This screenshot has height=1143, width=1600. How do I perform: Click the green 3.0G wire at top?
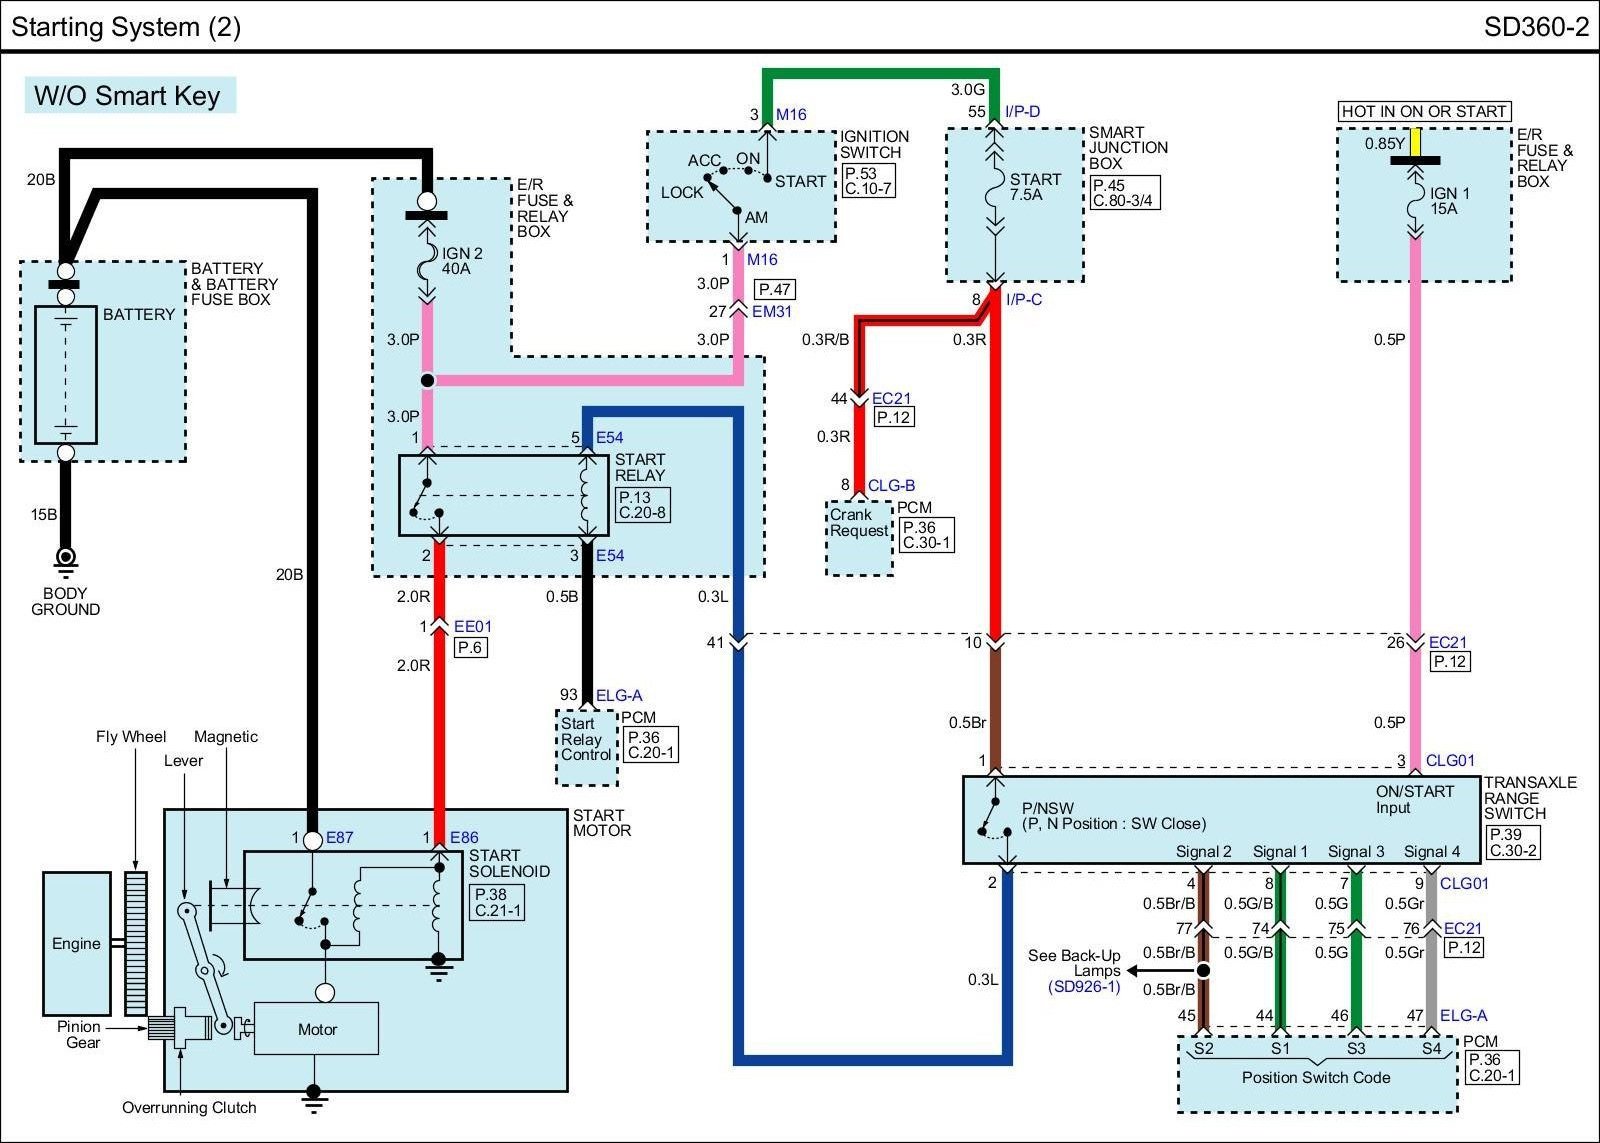880,74
